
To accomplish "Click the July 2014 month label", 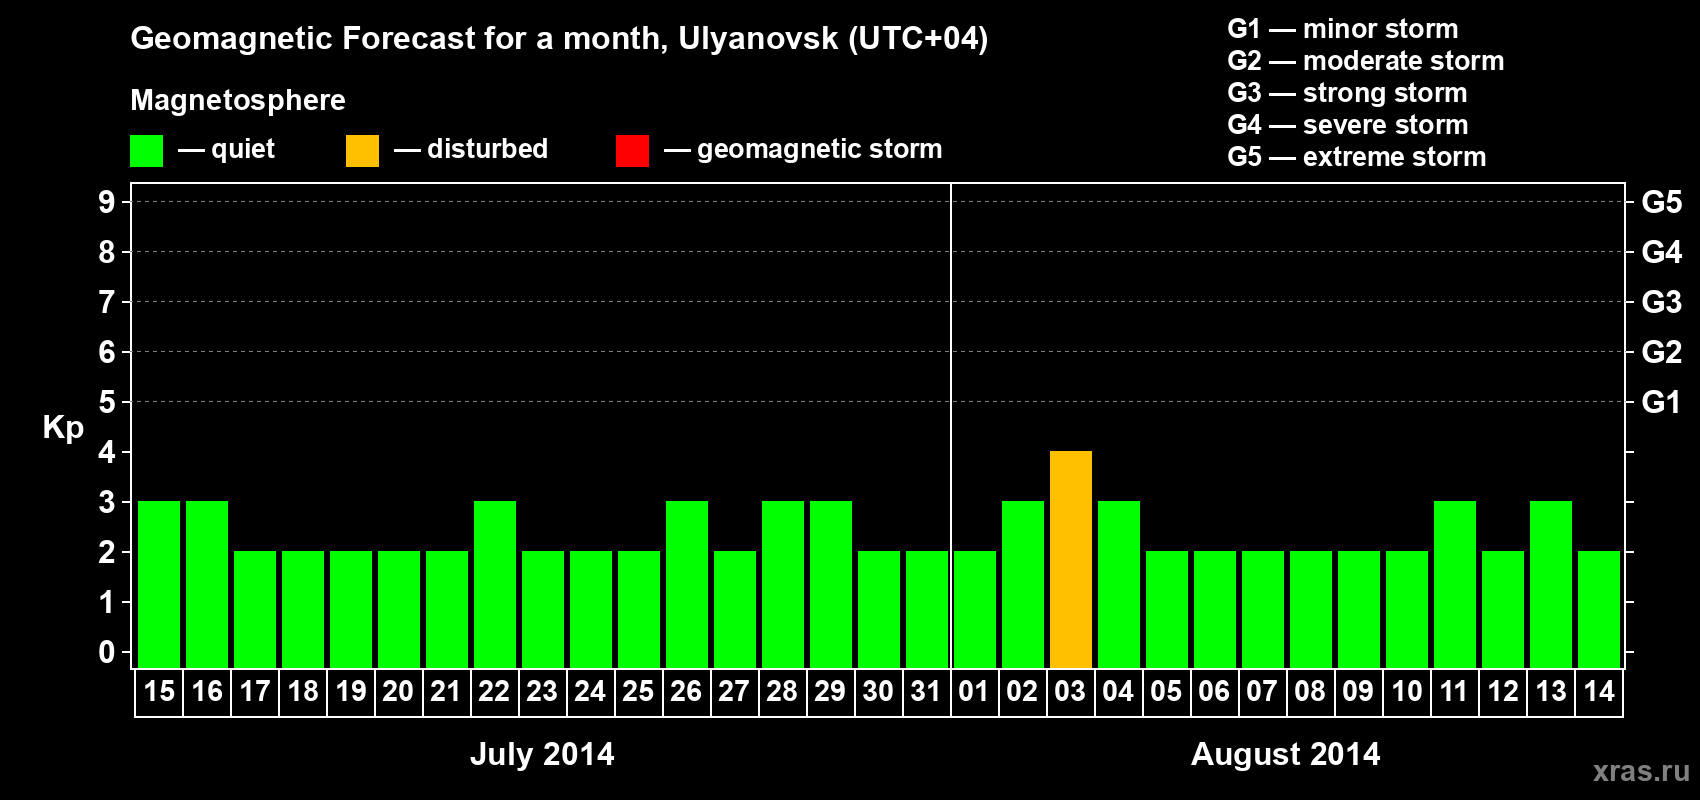I will (542, 754).
